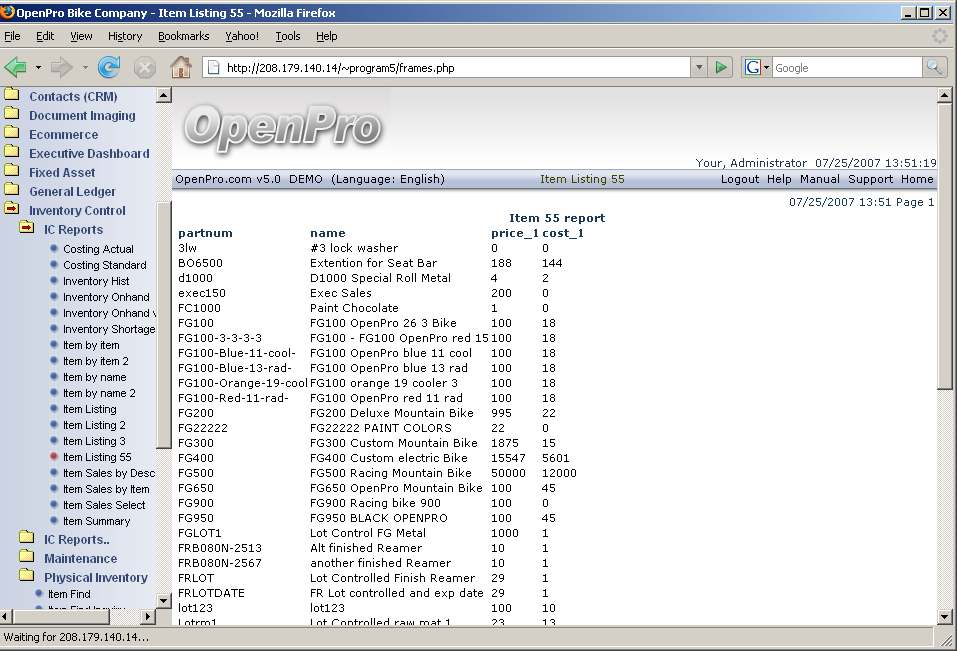Open the Manual link in header

coord(819,179)
